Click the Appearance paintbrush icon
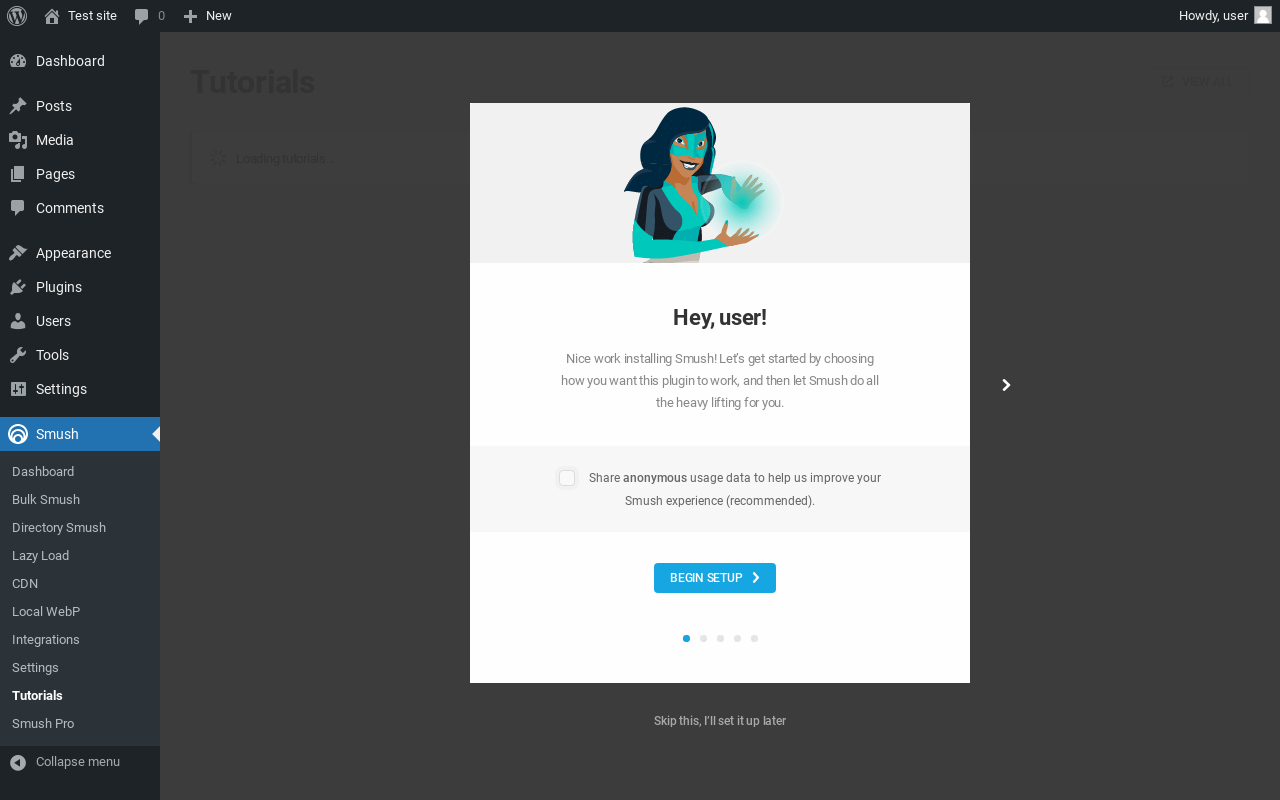The image size is (1280, 800). pos(18,253)
